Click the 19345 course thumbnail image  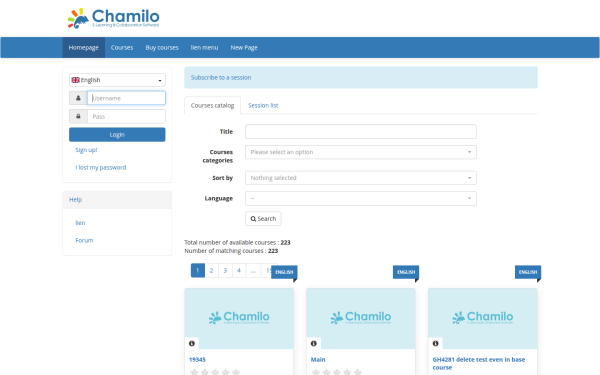tap(239, 318)
